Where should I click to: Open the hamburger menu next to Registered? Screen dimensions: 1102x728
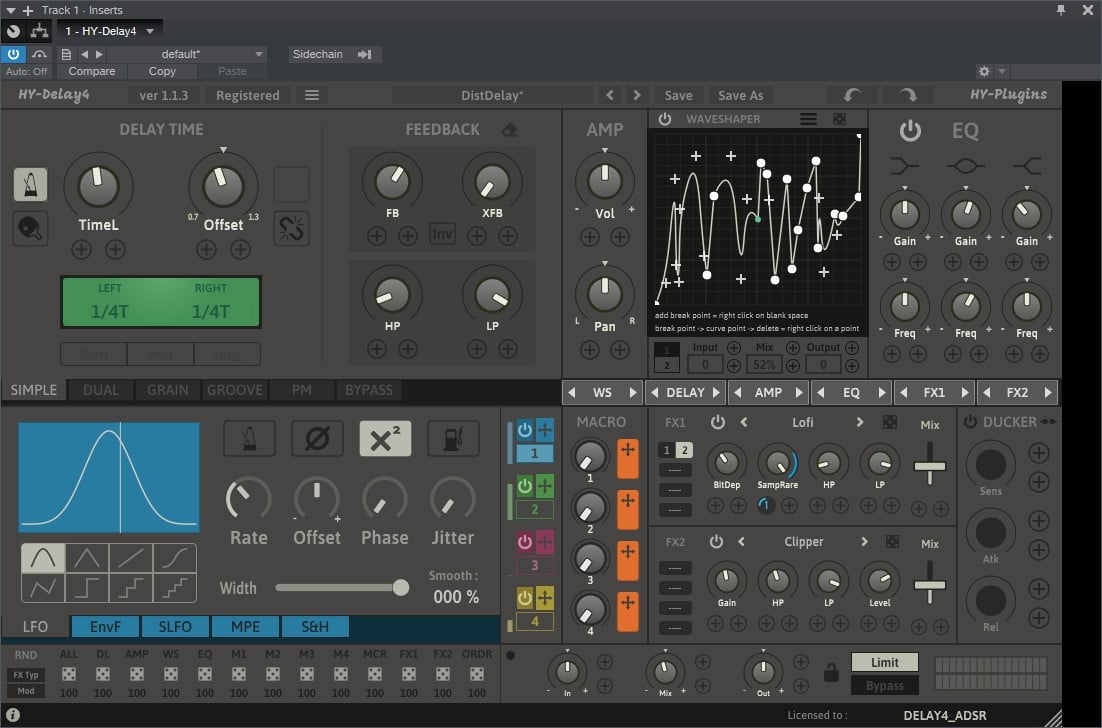pos(312,95)
